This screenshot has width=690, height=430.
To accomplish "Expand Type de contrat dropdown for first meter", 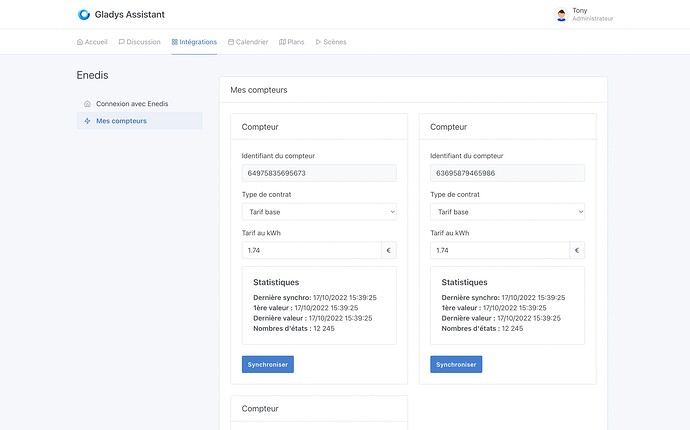I will [x=319, y=212].
